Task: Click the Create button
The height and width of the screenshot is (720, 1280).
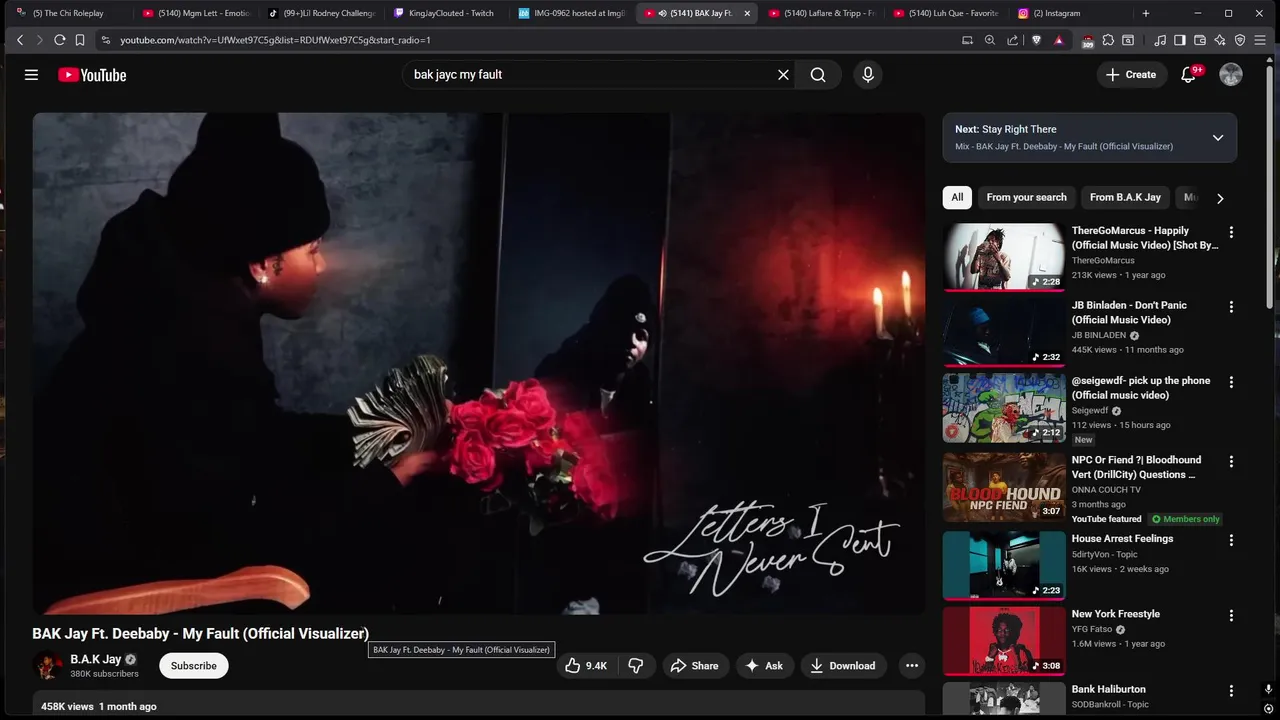Action: coord(1131,75)
